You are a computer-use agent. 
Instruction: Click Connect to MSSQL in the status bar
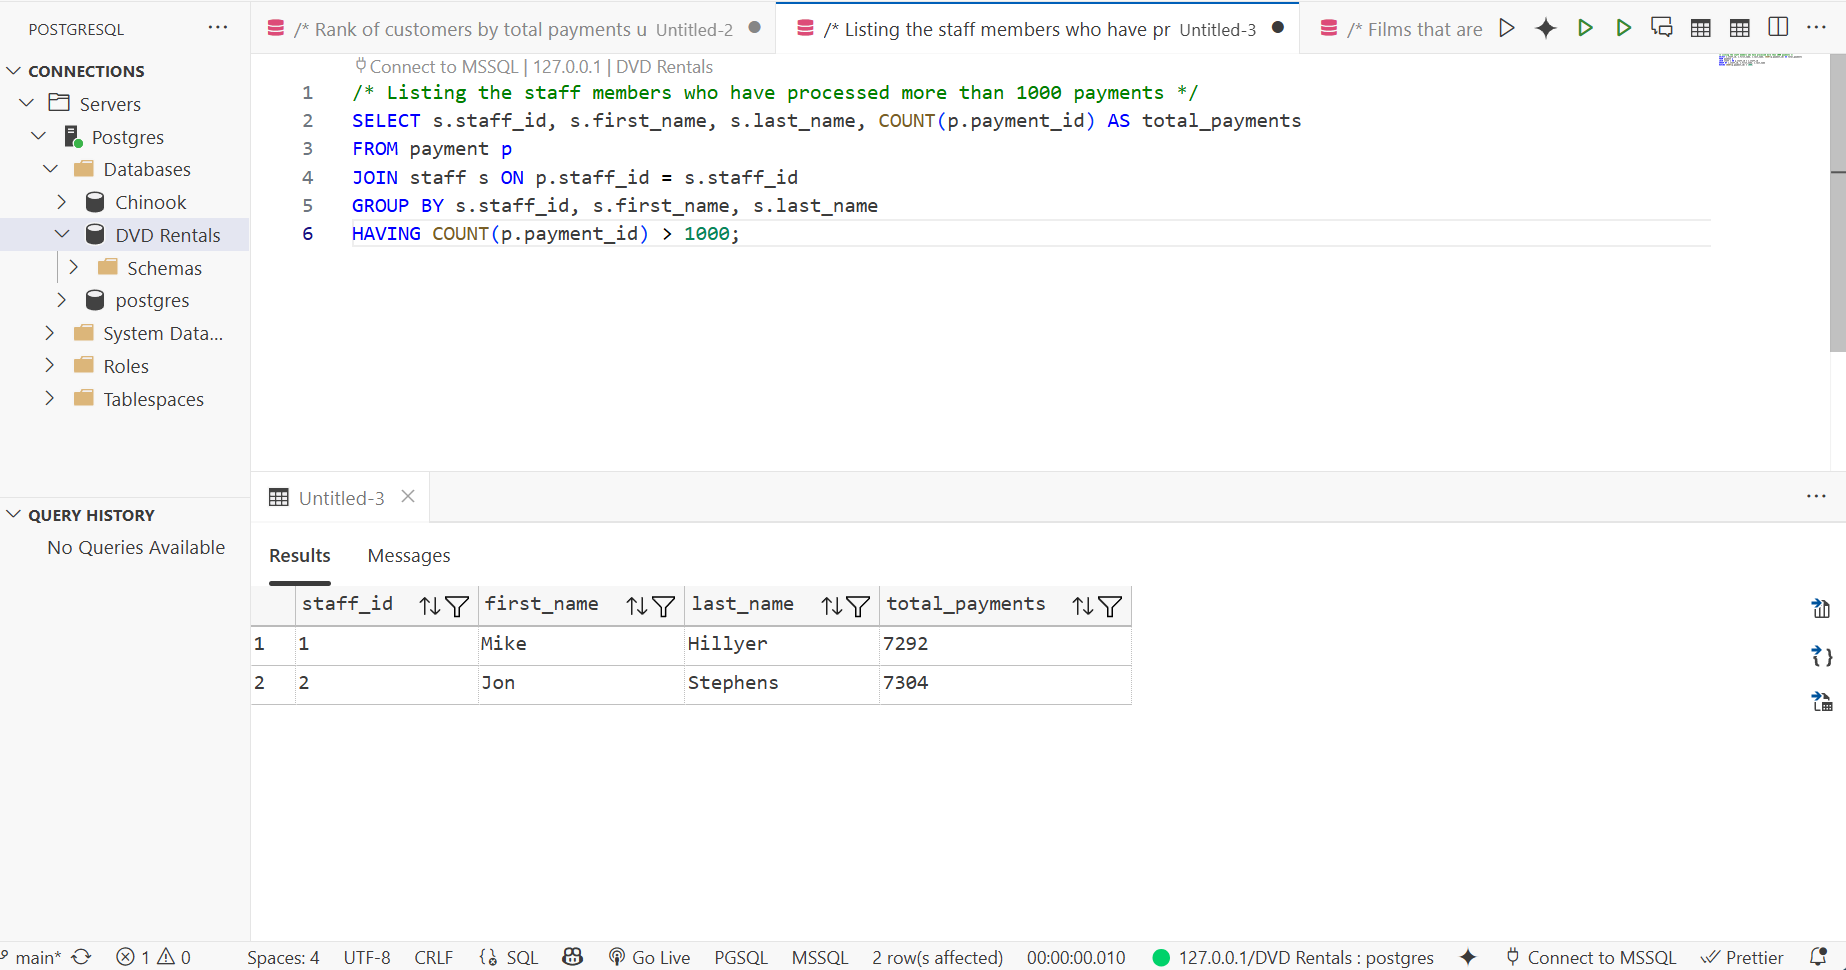point(1591,957)
